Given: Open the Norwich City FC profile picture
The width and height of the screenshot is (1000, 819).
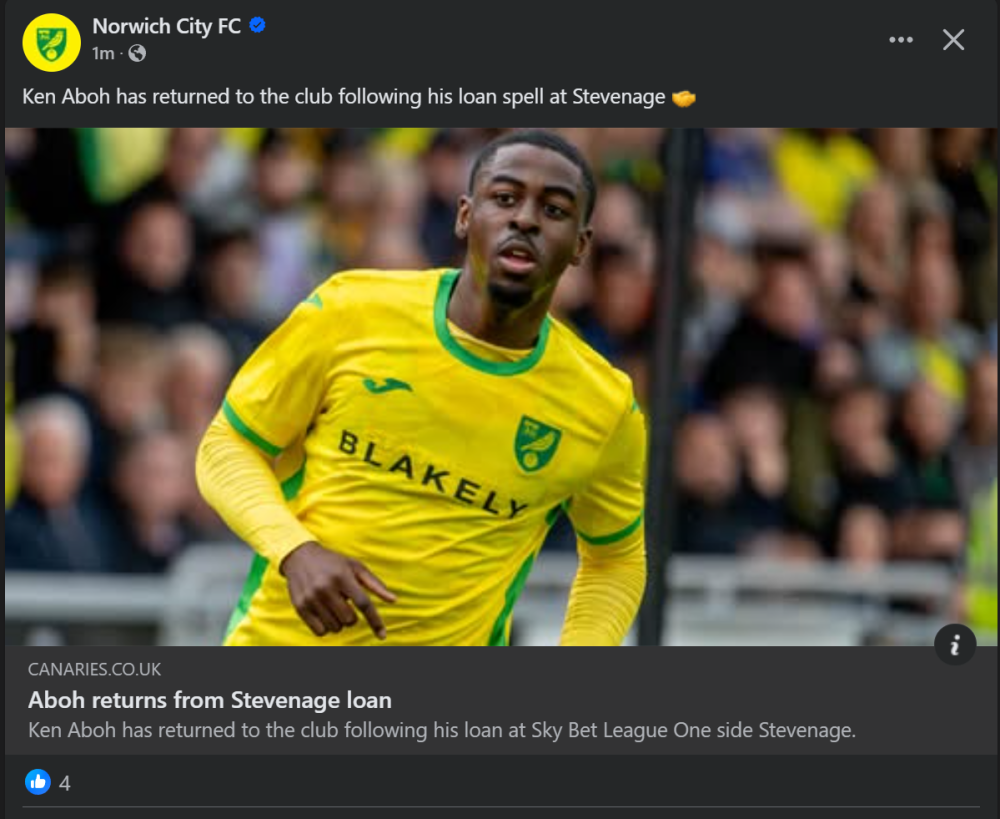Looking at the screenshot, I should (x=51, y=42).
